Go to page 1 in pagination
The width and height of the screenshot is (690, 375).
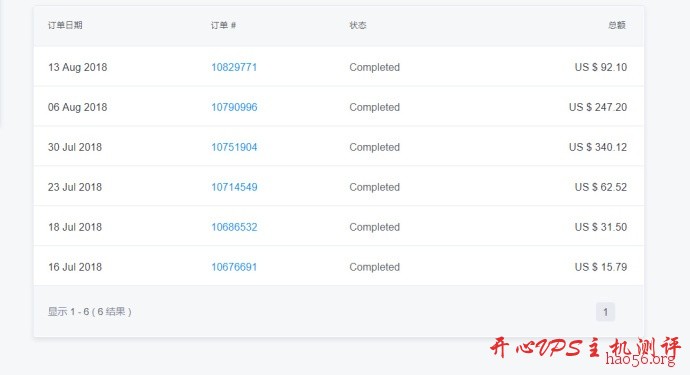tap(606, 312)
